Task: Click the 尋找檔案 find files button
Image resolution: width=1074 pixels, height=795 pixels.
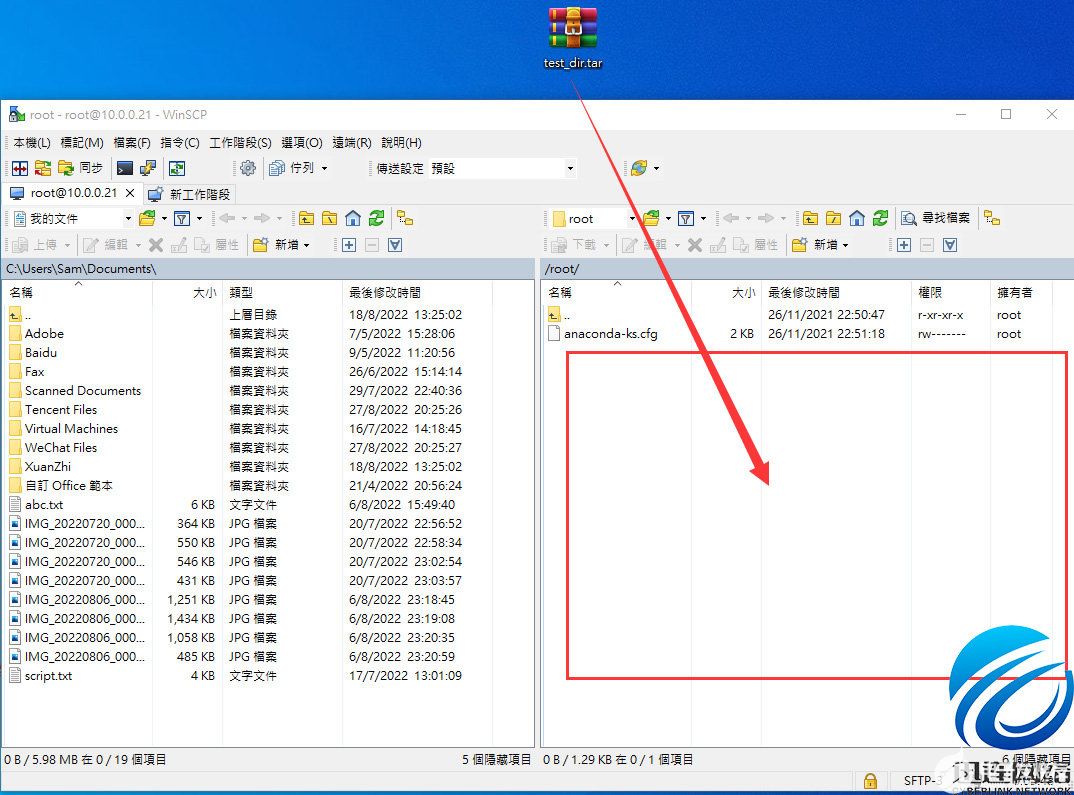Action: click(x=936, y=218)
